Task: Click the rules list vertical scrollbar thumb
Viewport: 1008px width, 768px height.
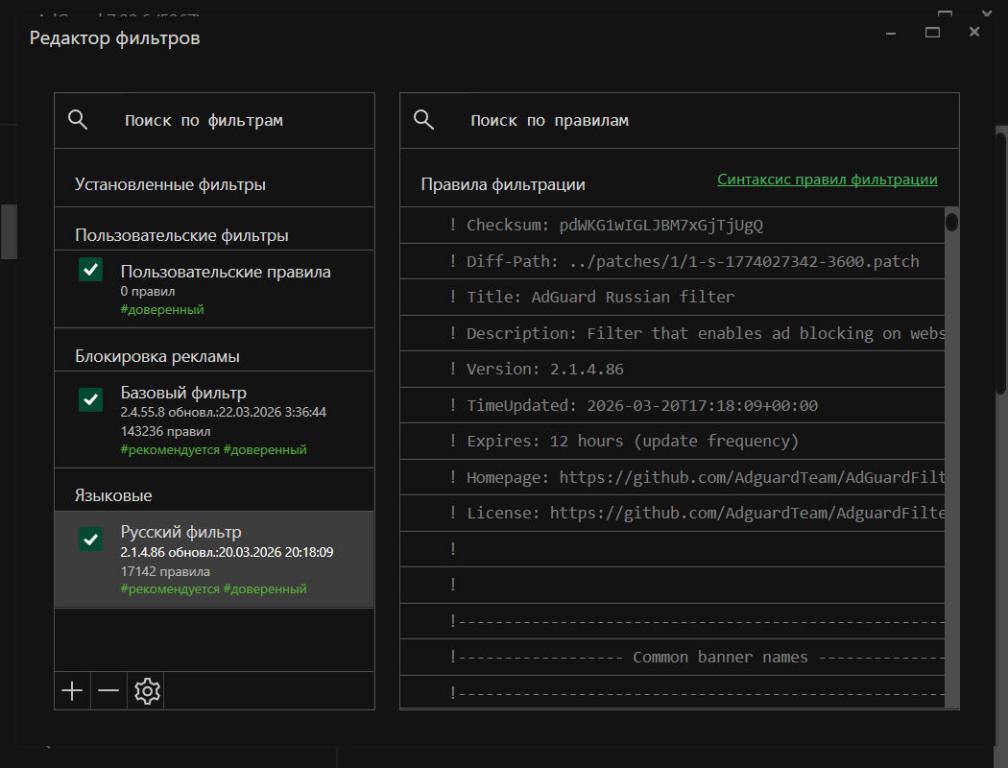Action: [x=952, y=222]
